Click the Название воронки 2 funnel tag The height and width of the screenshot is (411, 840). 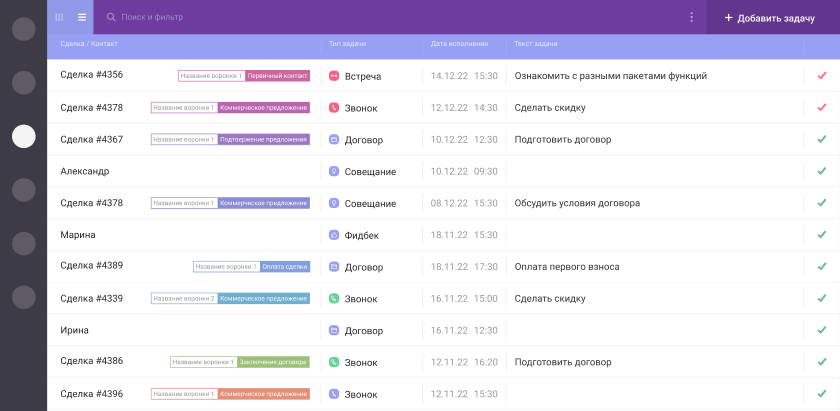click(x=184, y=298)
